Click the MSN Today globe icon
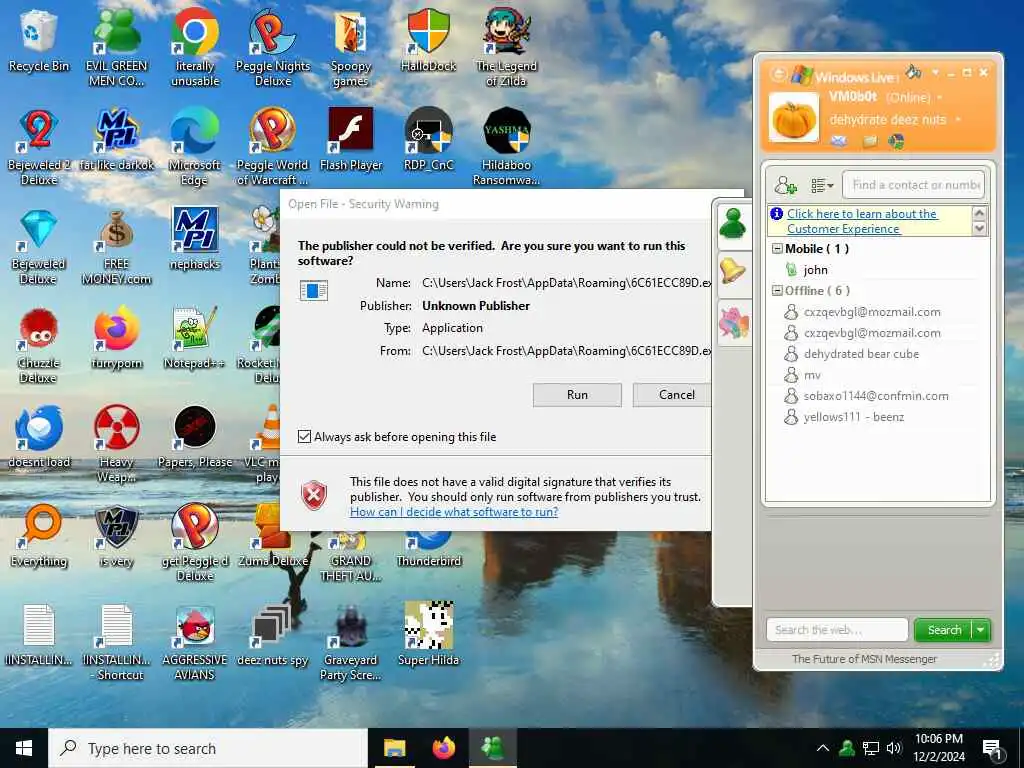This screenshot has width=1024, height=768. click(x=896, y=141)
